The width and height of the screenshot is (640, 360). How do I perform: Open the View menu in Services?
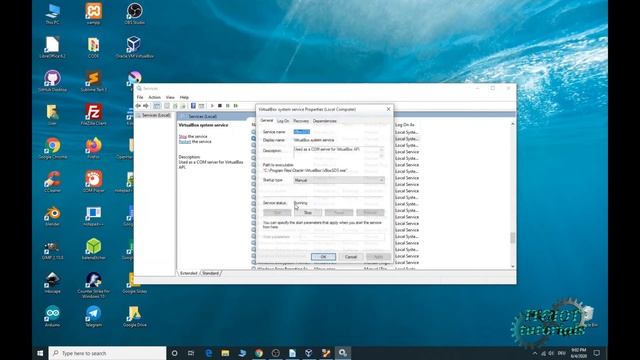click(170, 97)
